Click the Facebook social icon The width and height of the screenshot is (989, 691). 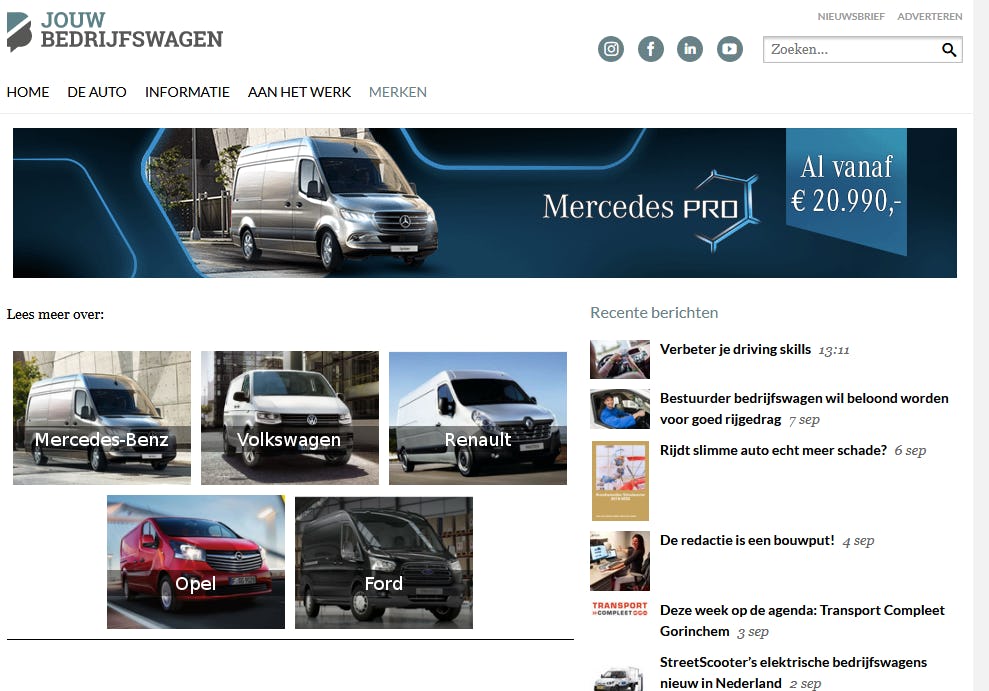click(x=650, y=48)
